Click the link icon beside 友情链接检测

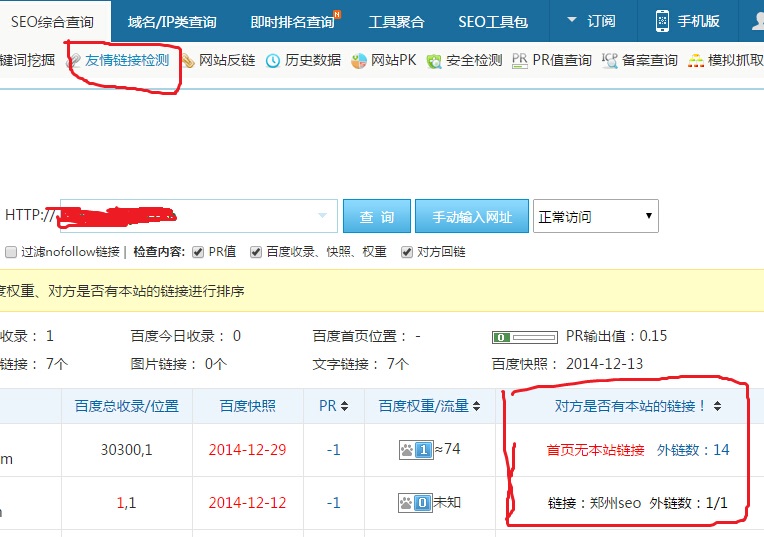pos(74,60)
